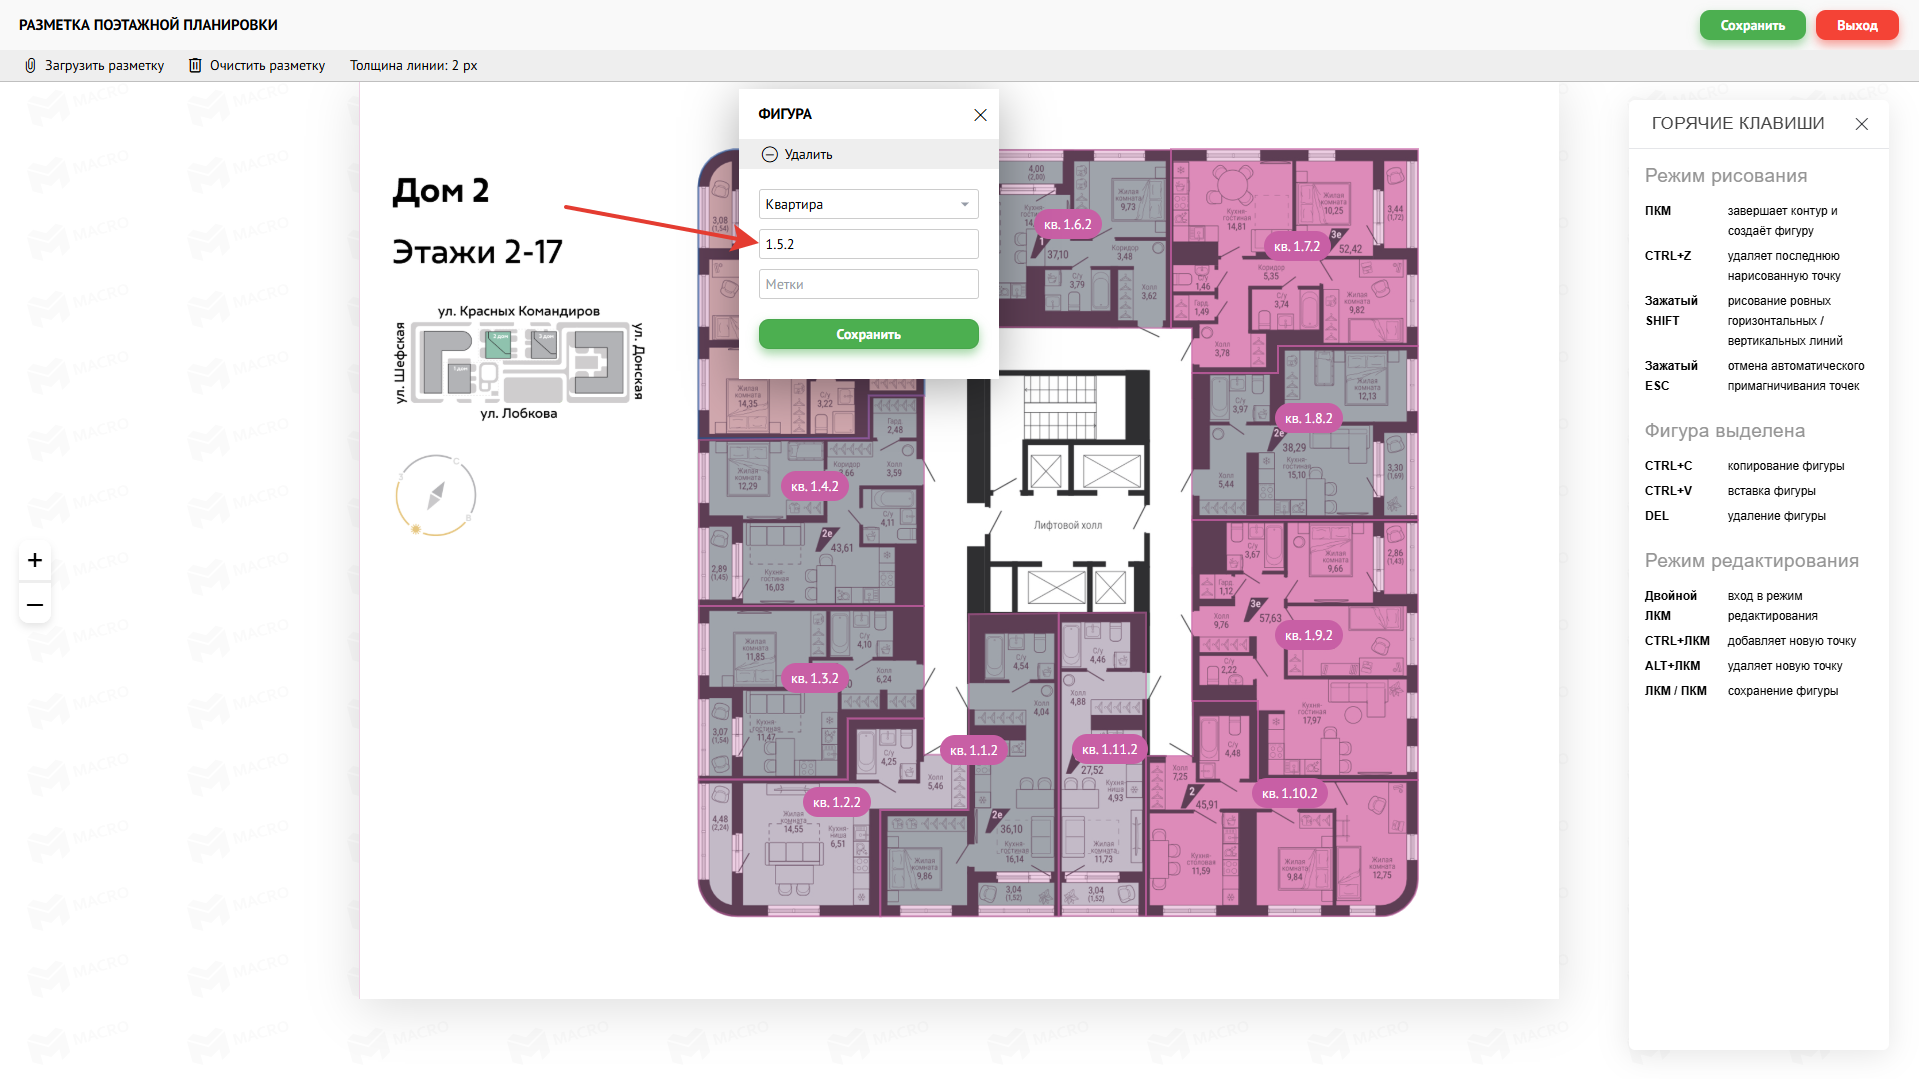
Task: Select apartment label кв. 1.7.2
Action: coord(1297,246)
